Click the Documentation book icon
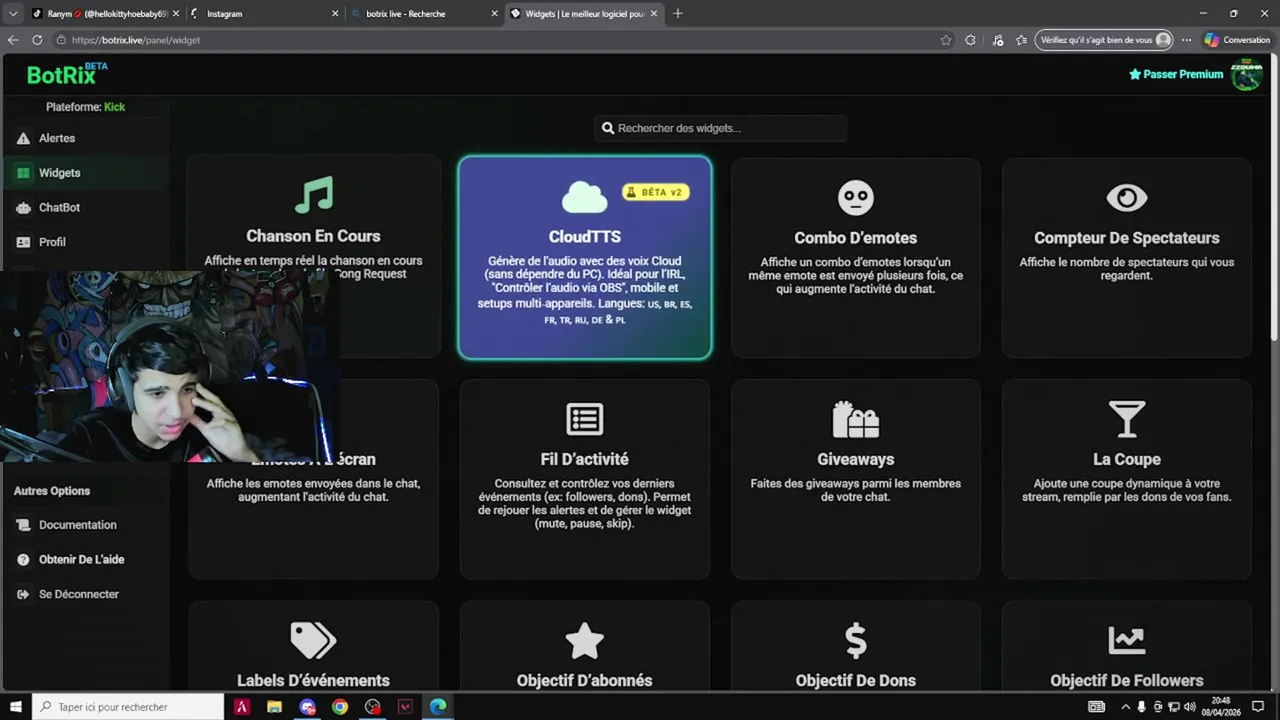Image resolution: width=1280 pixels, height=720 pixels. (x=23, y=525)
